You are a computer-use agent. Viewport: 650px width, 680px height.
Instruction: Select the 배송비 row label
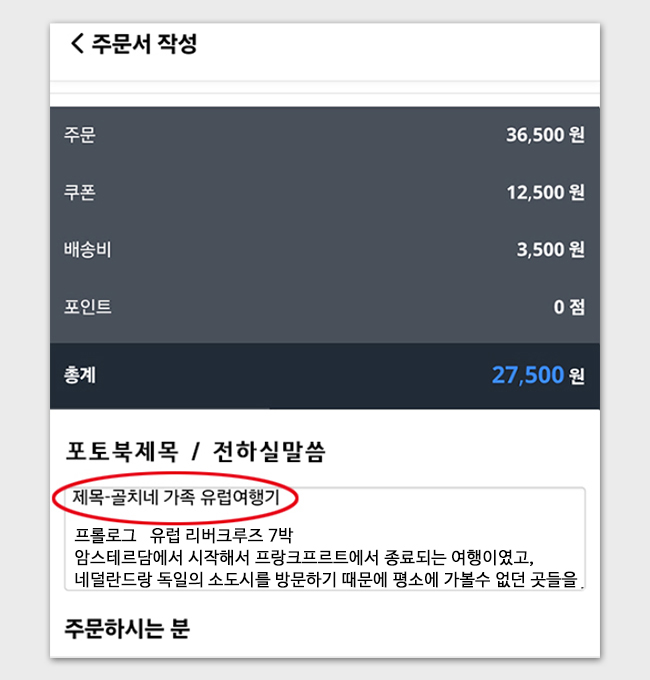click(x=88, y=249)
